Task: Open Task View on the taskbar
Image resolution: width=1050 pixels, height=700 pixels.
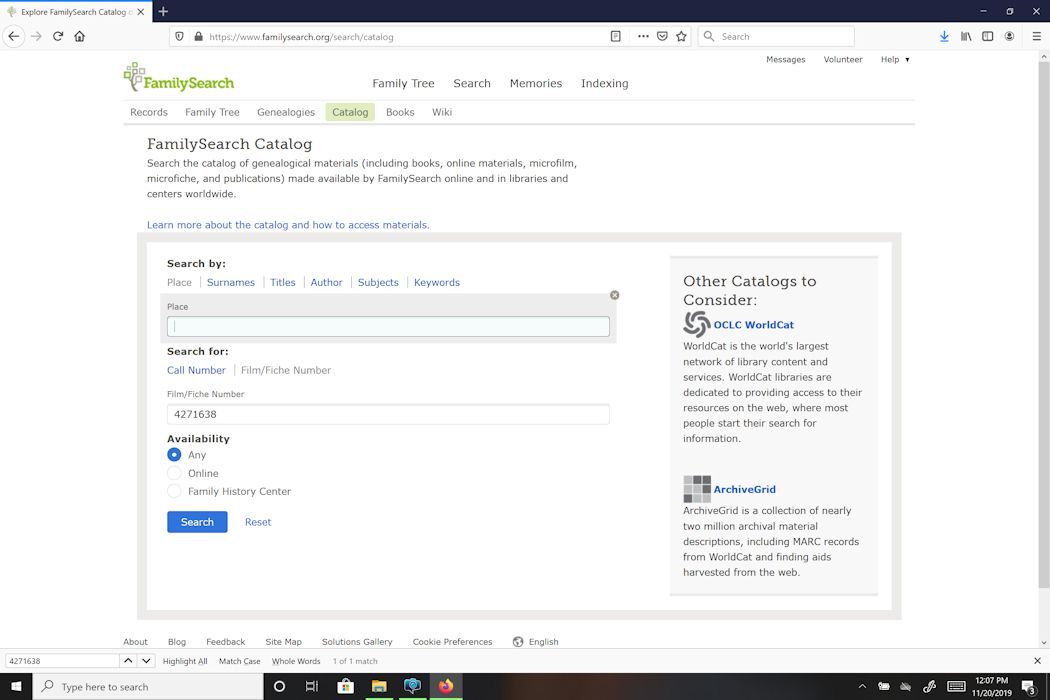Action: pyautogui.click(x=311, y=687)
